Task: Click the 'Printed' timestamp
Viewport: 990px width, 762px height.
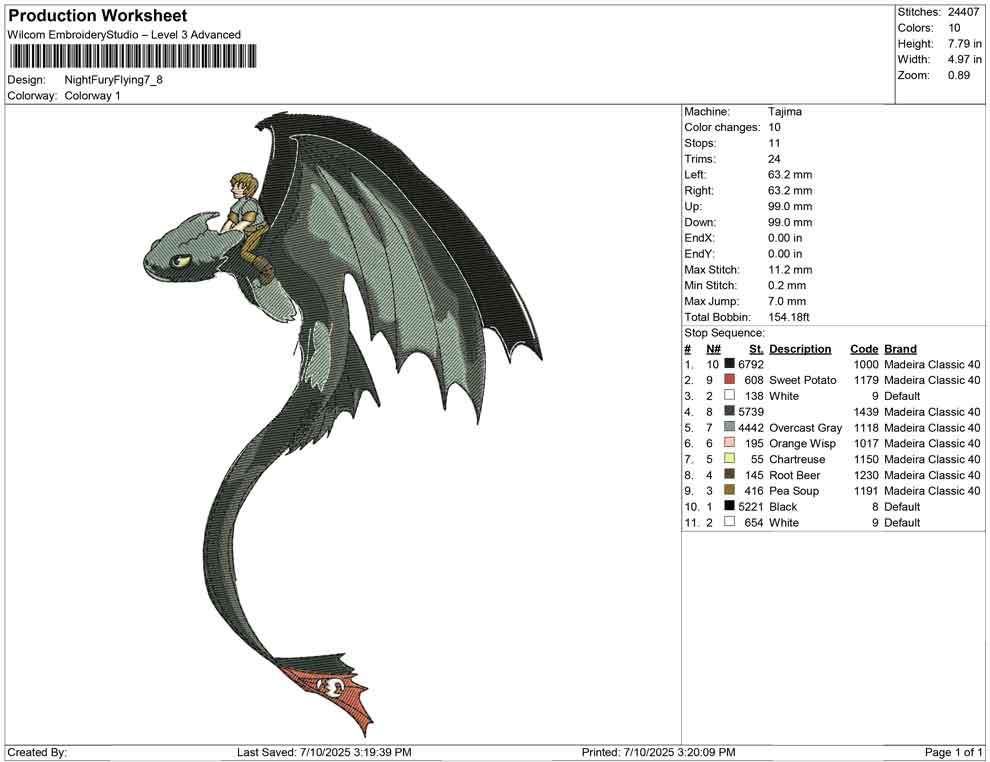Action: pos(659,752)
